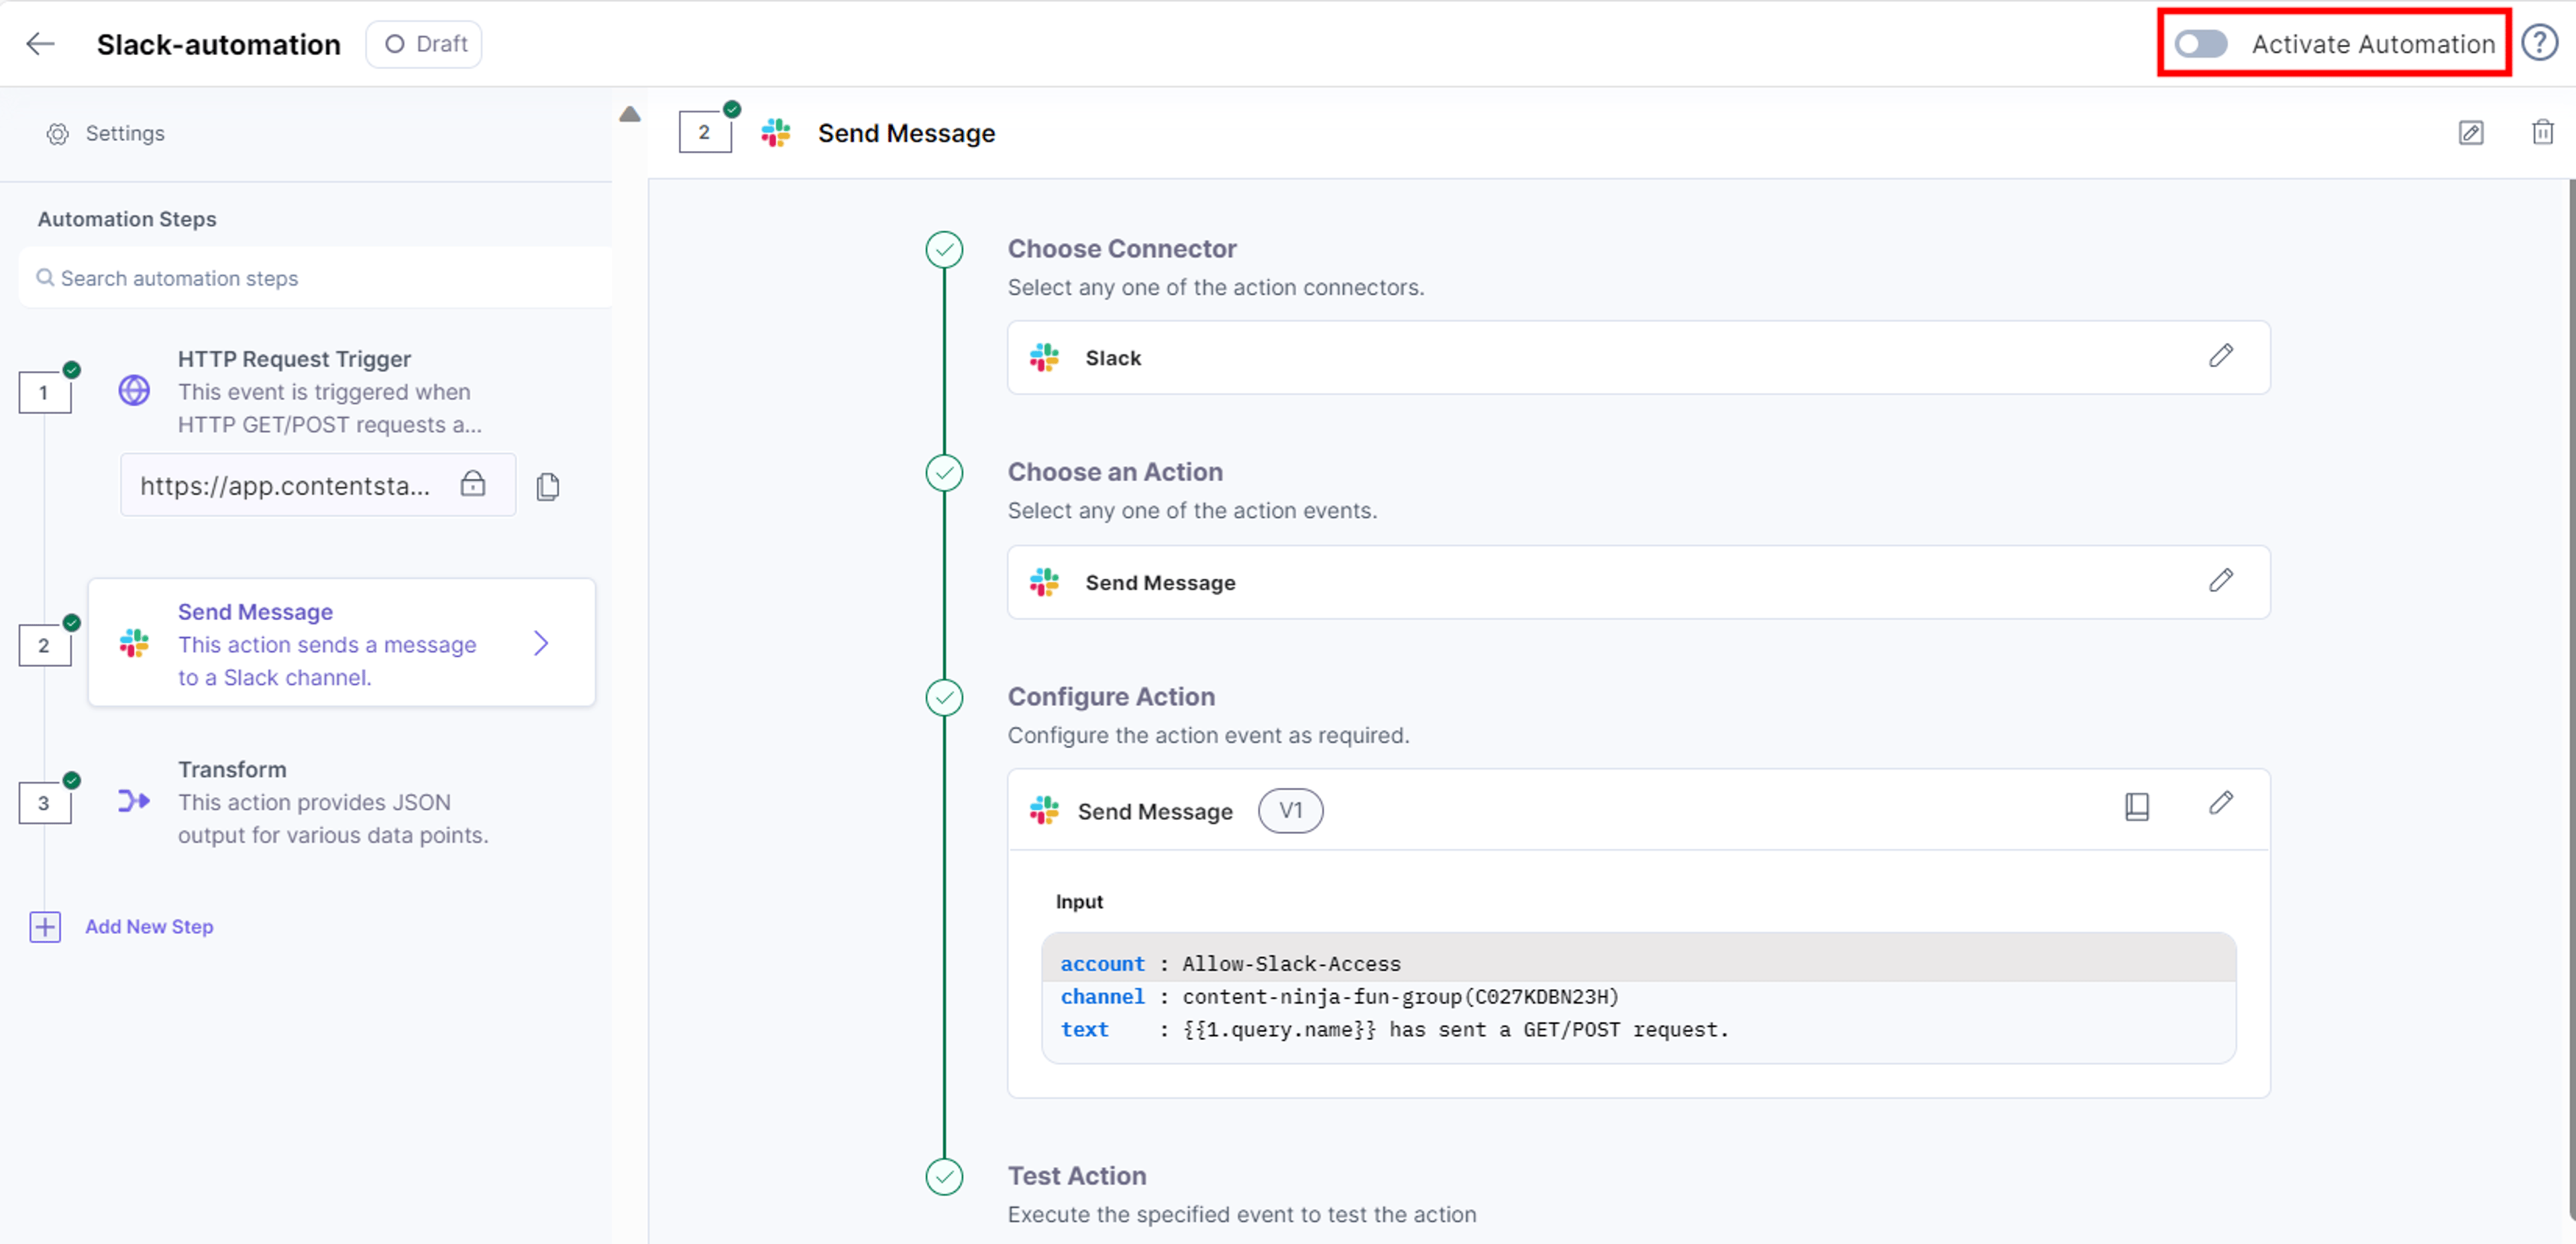Viewport: 2576px width, 1244px height.
Task: Open the Settings gear icon
Action: (x=58, y=134)
